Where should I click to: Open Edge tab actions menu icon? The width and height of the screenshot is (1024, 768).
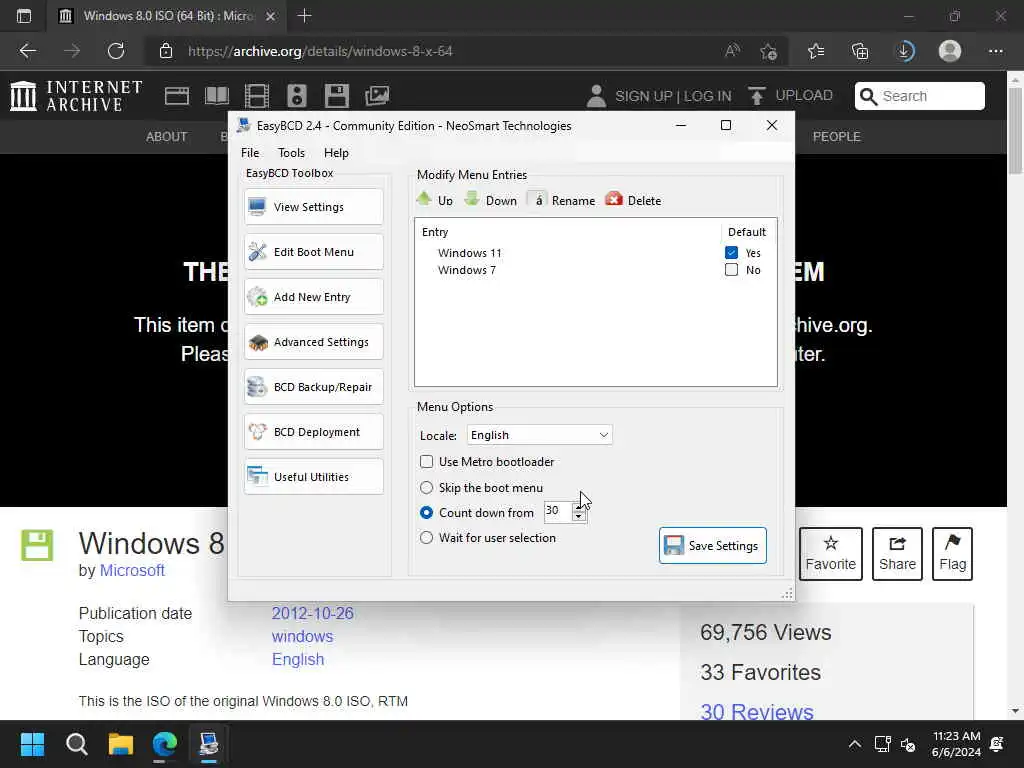[x=24, y=16]
